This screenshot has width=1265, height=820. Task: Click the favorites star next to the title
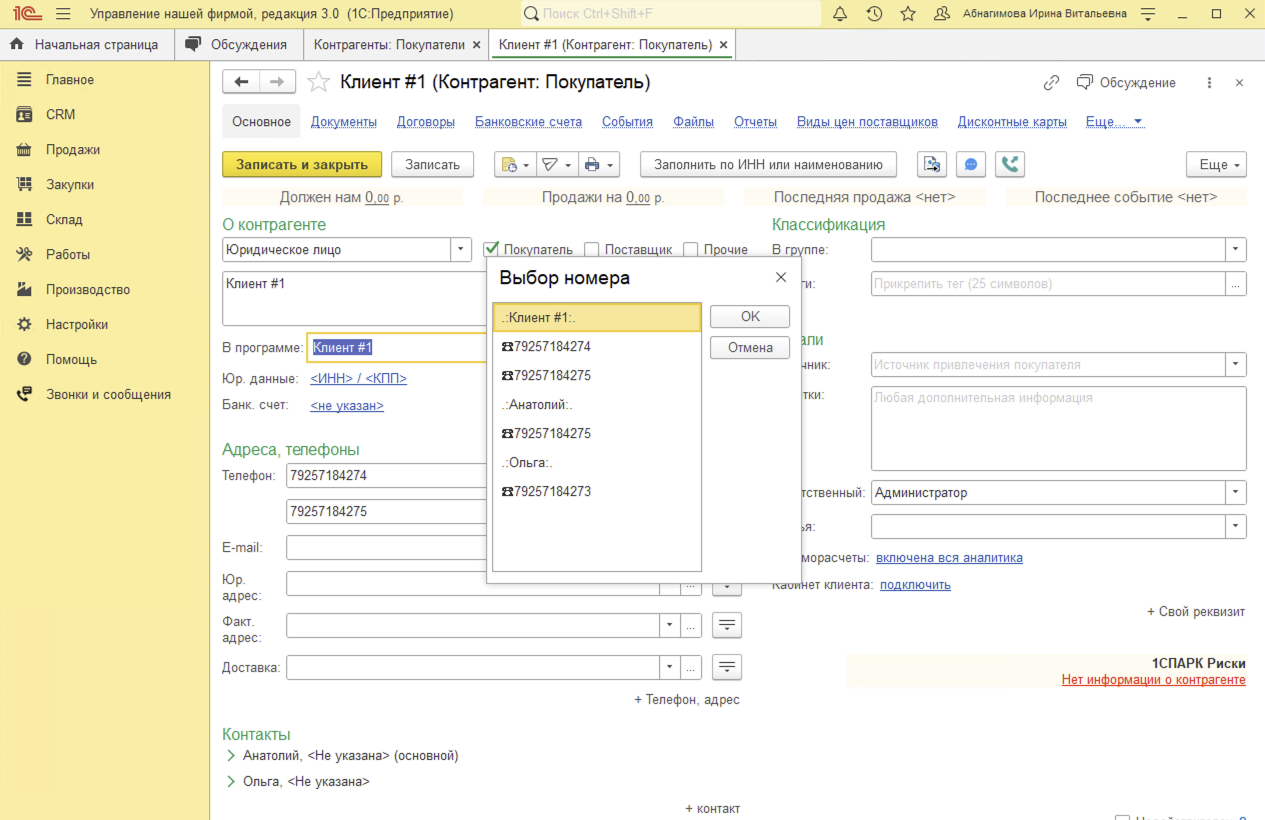(318, 82)
